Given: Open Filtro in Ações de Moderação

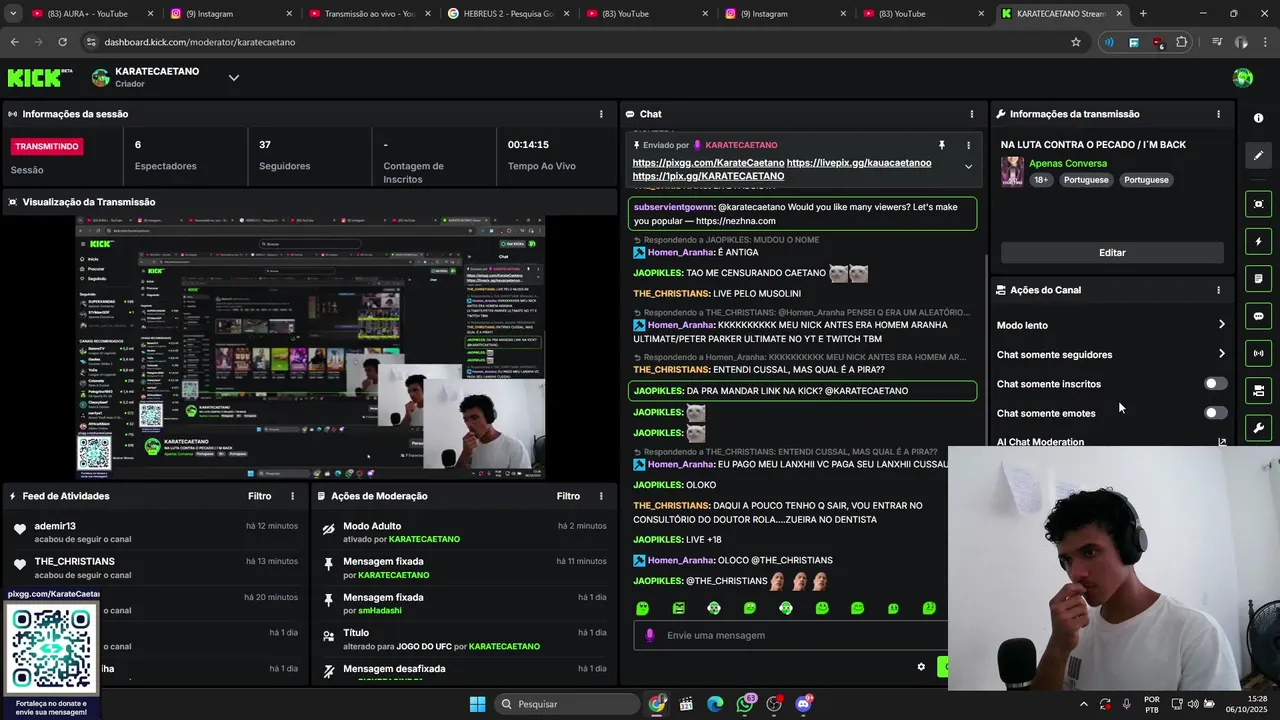Looking at the screenshot, I should pyautogui.click(x=568, y=496).
